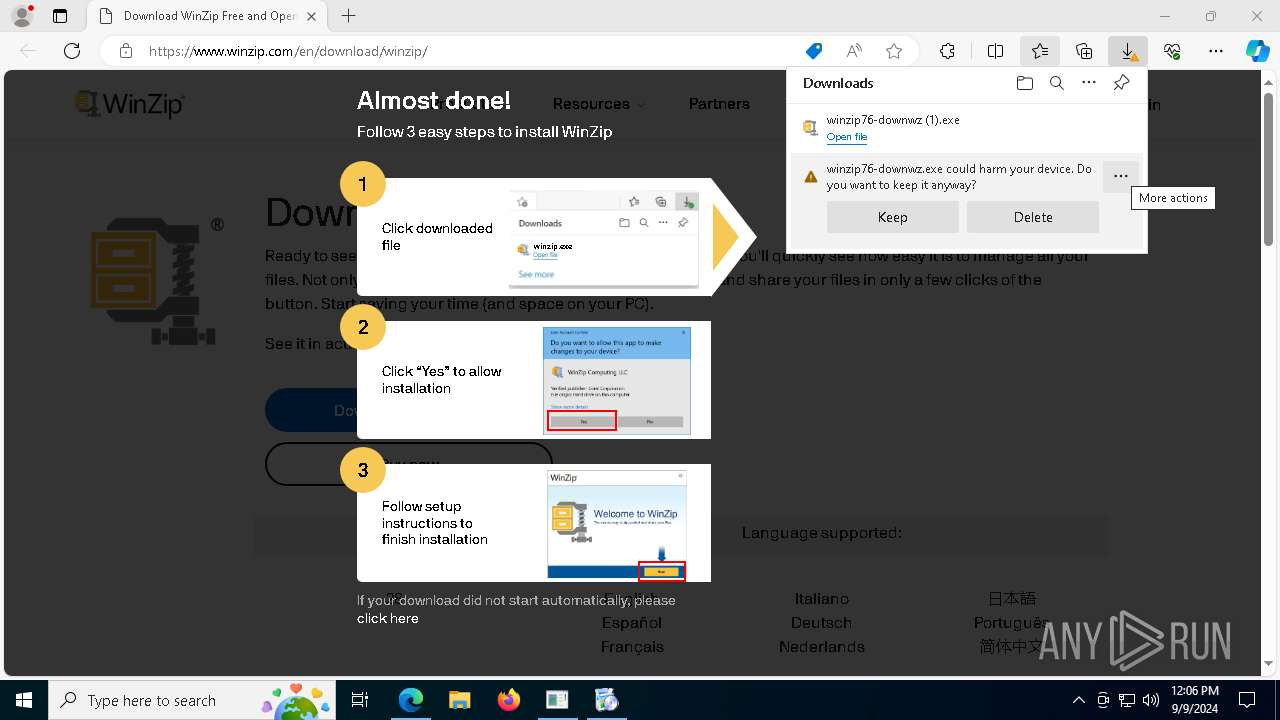Screen dimensions: 1280x720
Task: Add this page to favorites
Action: [894, 51]
